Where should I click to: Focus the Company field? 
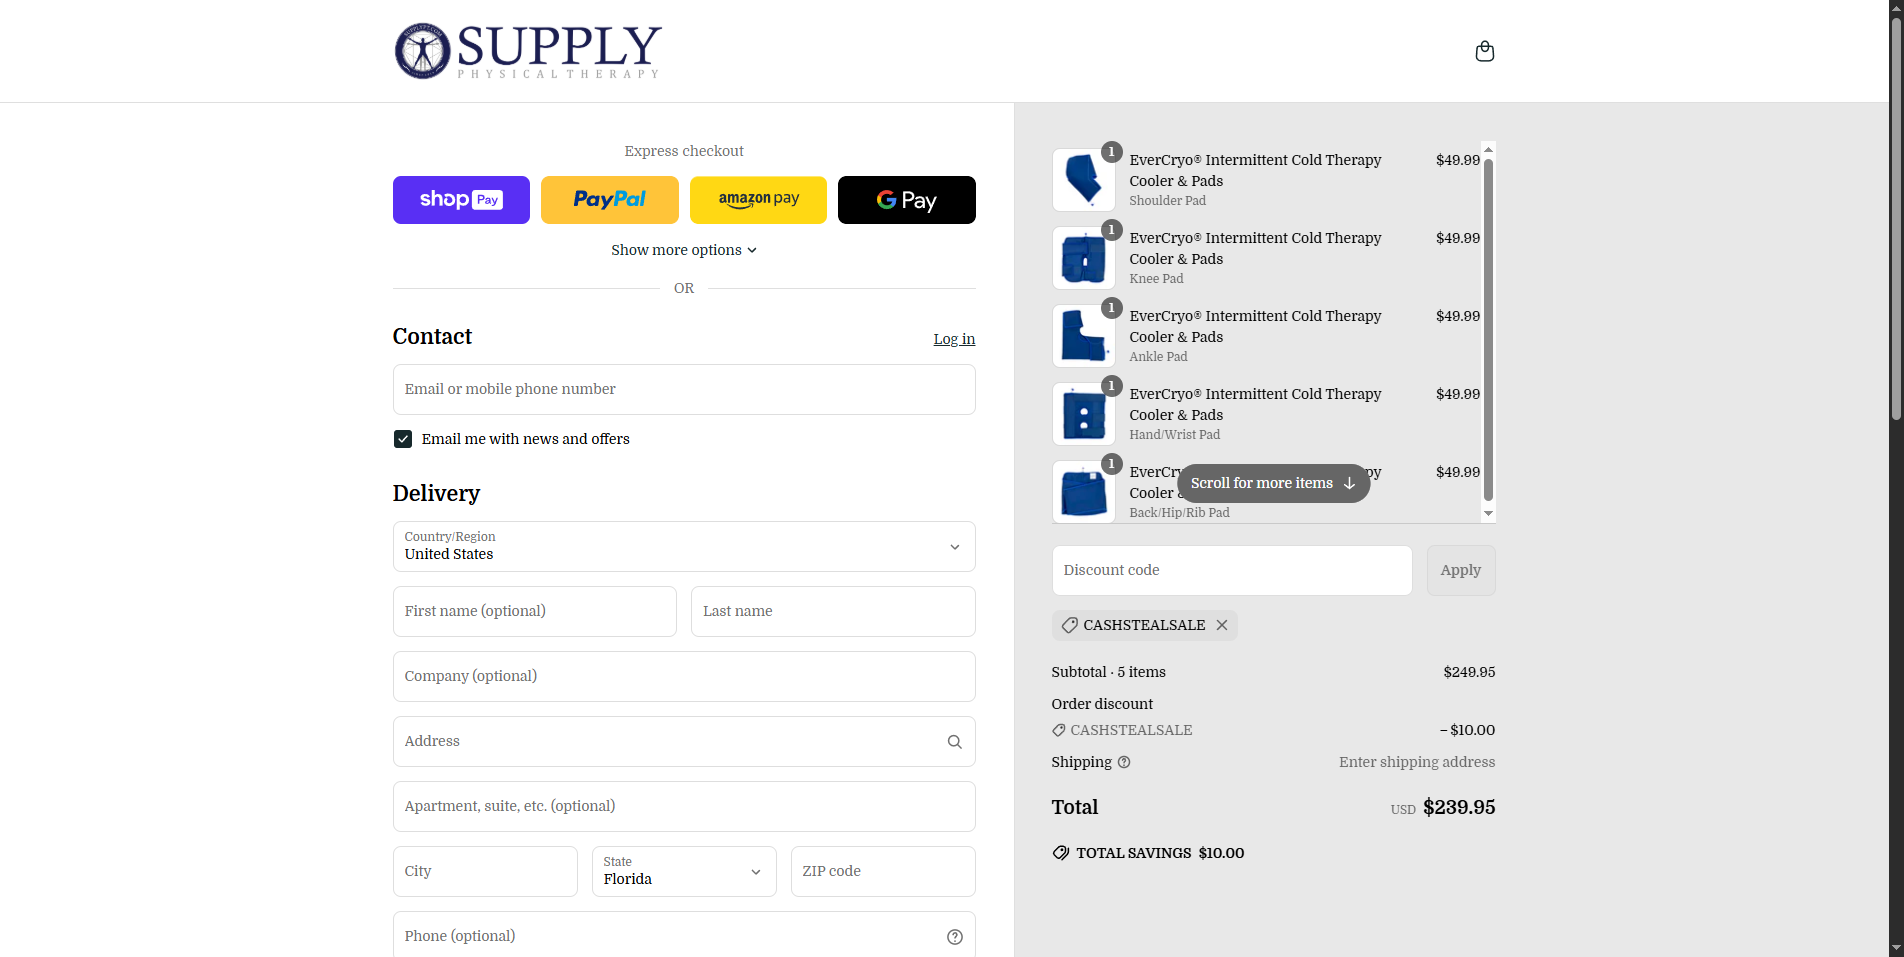click(x=684, y=676)
